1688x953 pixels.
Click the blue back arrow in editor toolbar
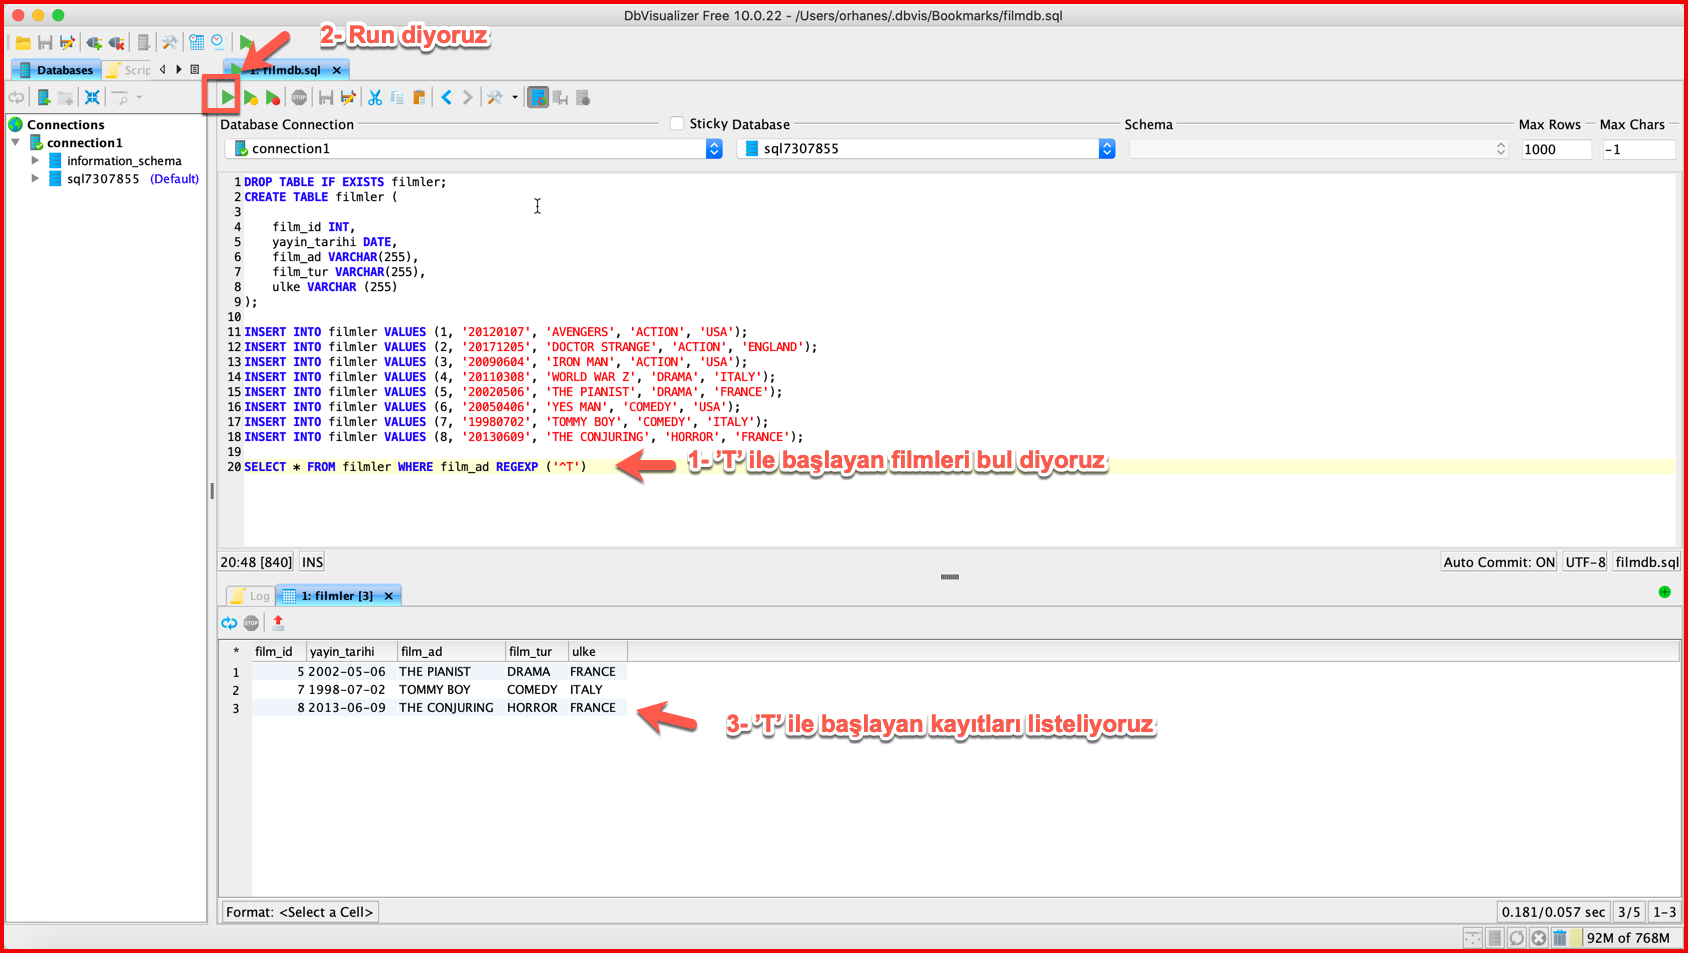[x=446, y=97]
